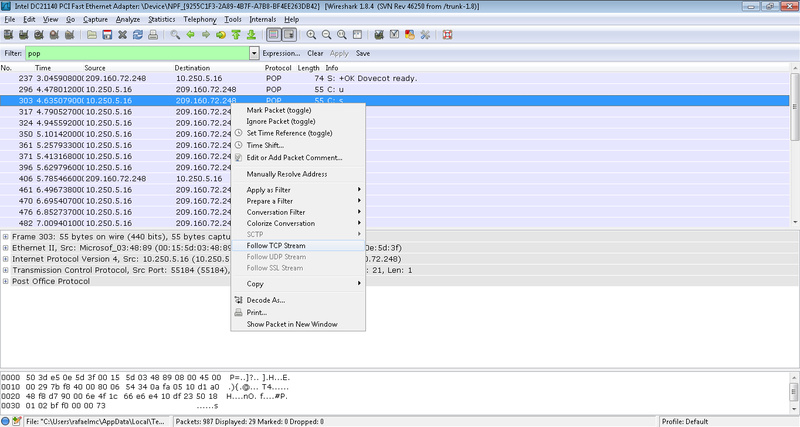Viewport: 800px width, 427px height.
Task: Open Colorize Conversation submenu
Action: [298, 223]
